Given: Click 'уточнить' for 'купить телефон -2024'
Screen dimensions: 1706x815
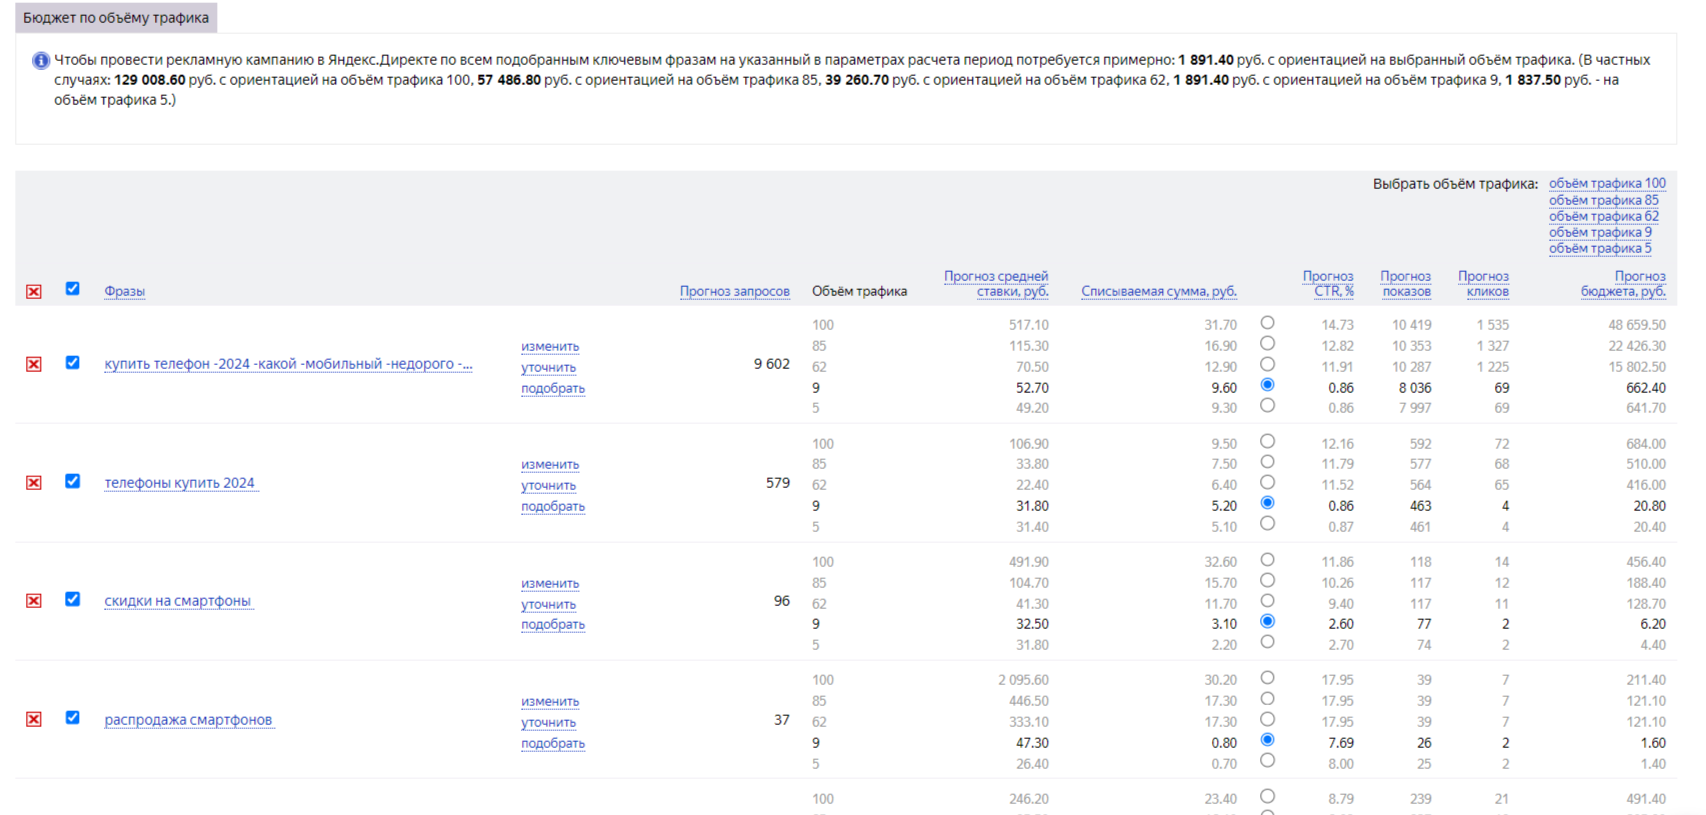Looking at the screenshot, I should click(549, 368).
